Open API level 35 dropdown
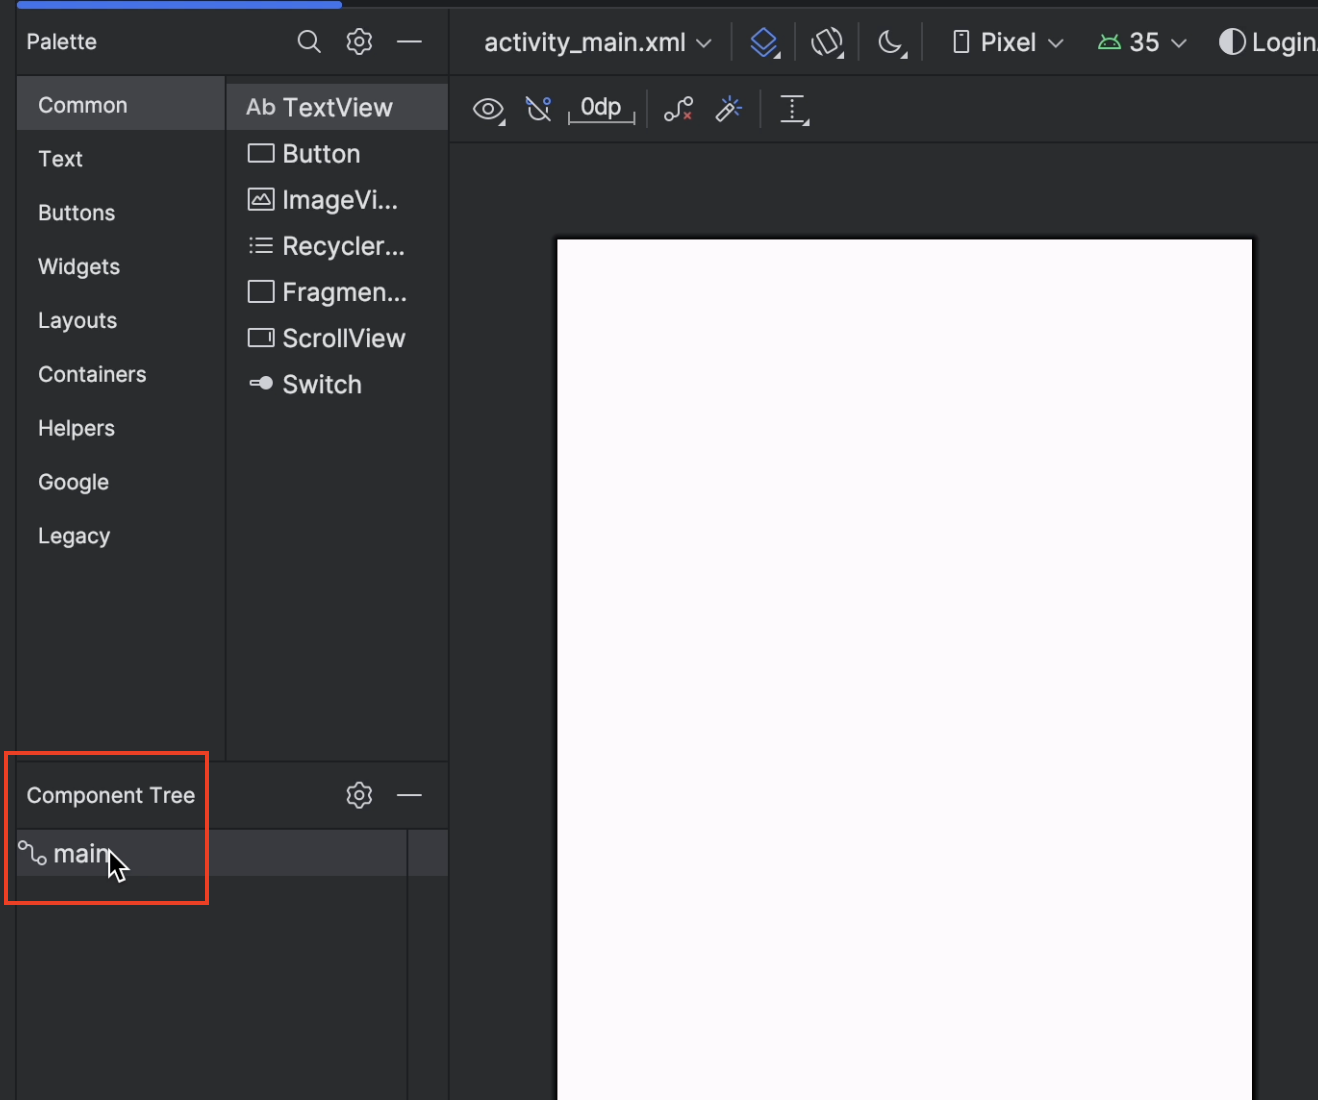Image resolution: width=1318 pixels, height=1100 pixels. 1142,42
